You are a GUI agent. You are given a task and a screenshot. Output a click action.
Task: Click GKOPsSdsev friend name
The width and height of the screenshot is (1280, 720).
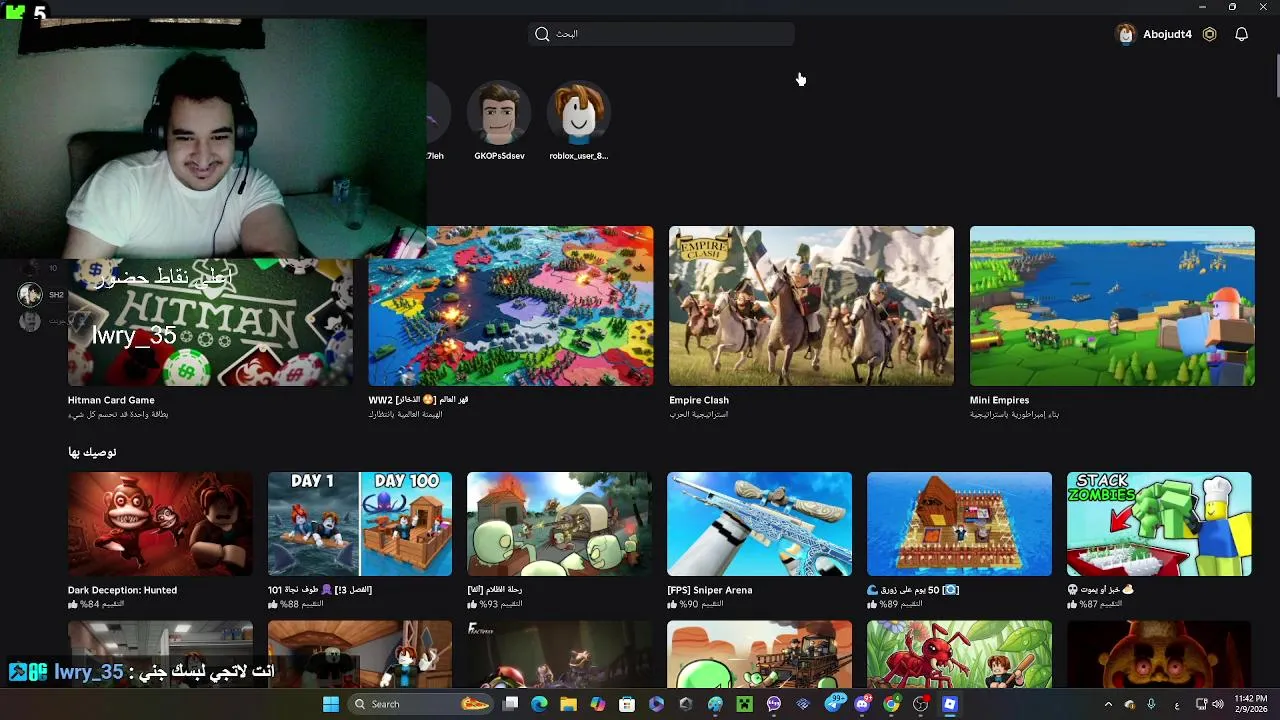click(499, 156)
